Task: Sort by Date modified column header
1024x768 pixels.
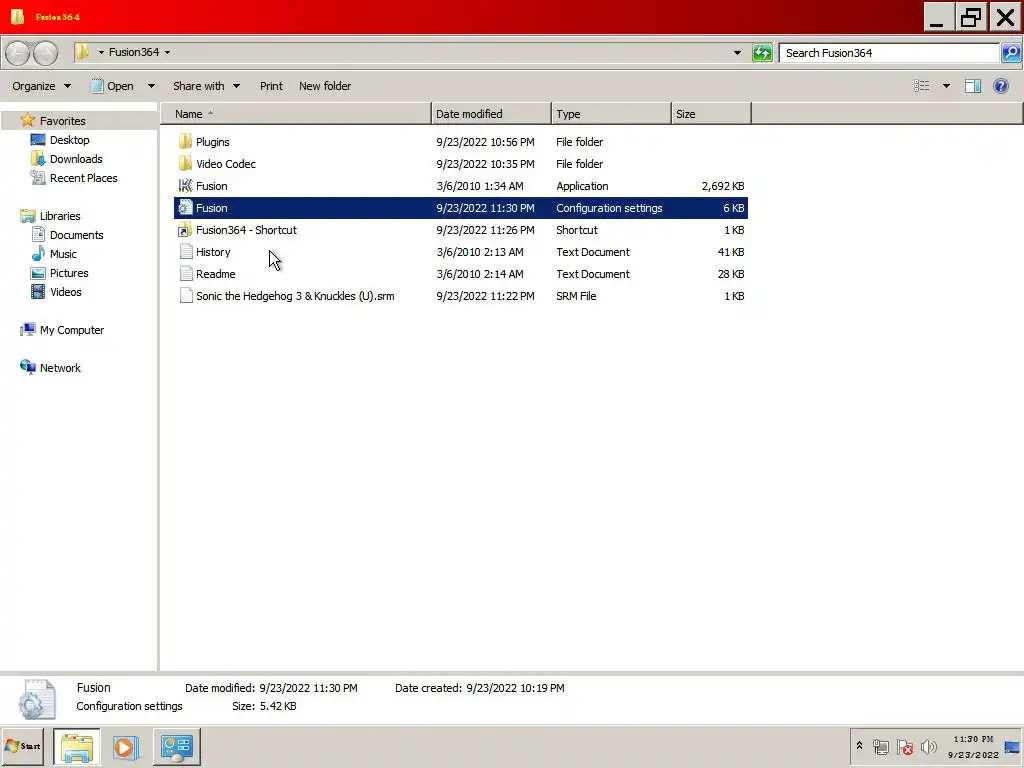Action: [491, 114]
